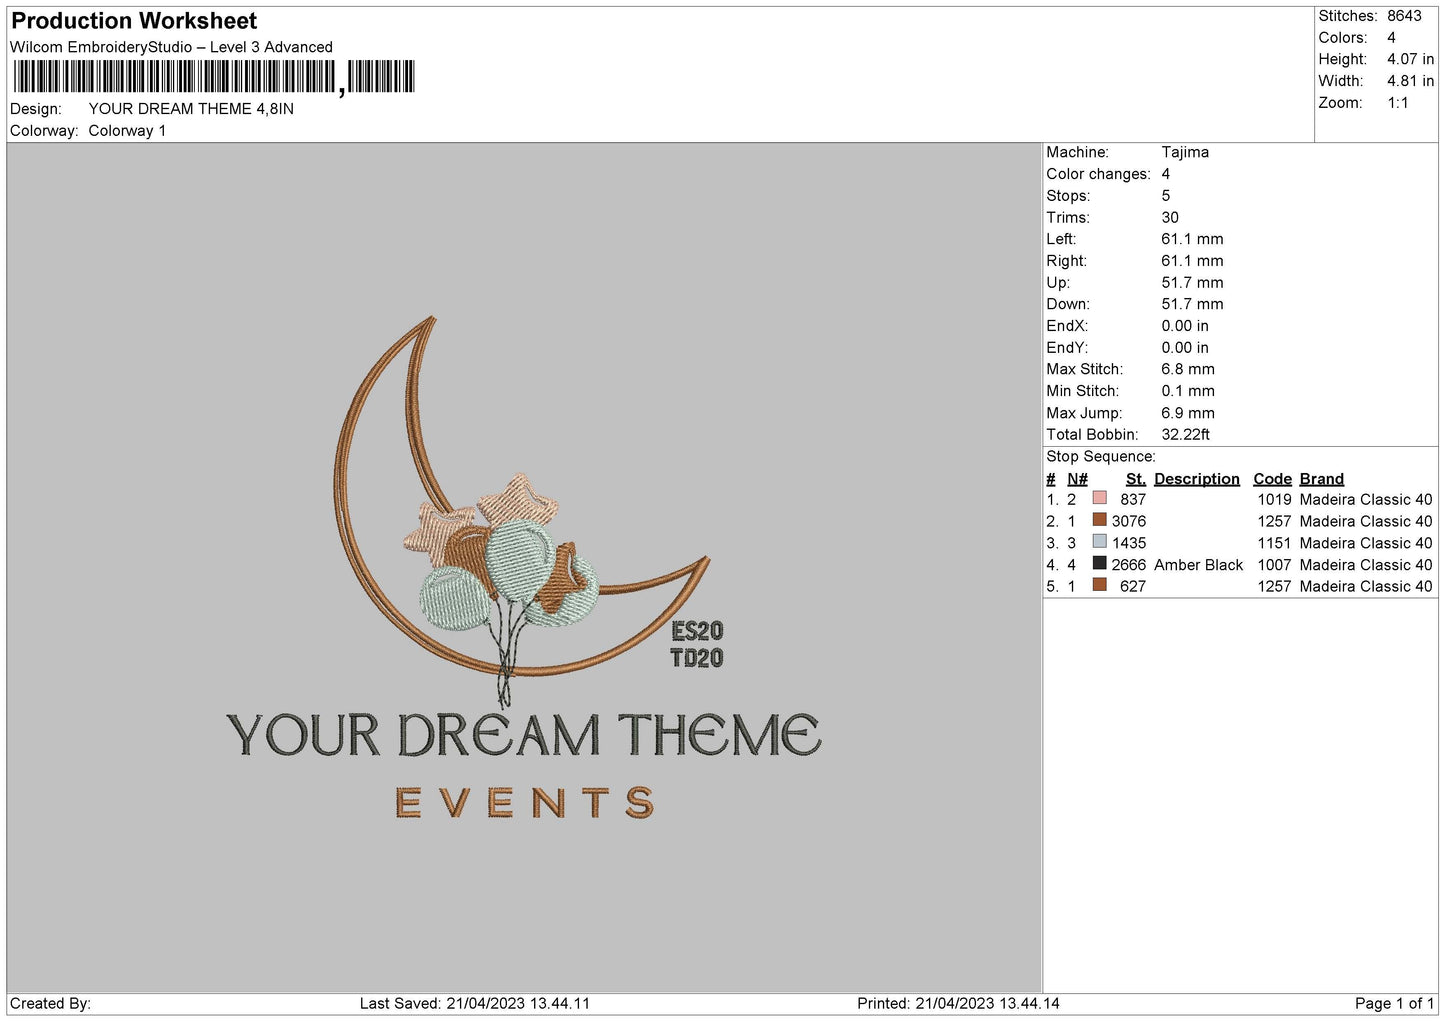Click the YOUR DREAM THEME embroidered text

click(524, 735)
